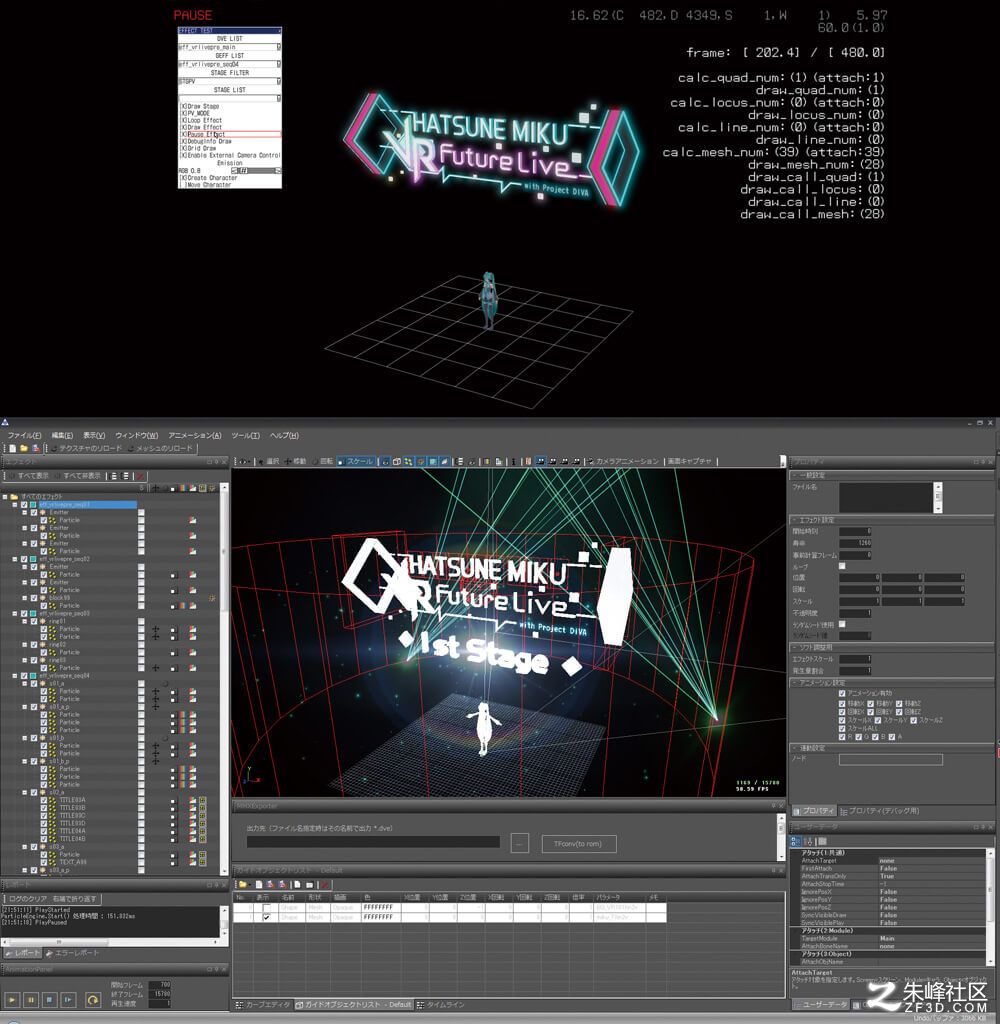Open the 表示(V) menu

[94, 436]
